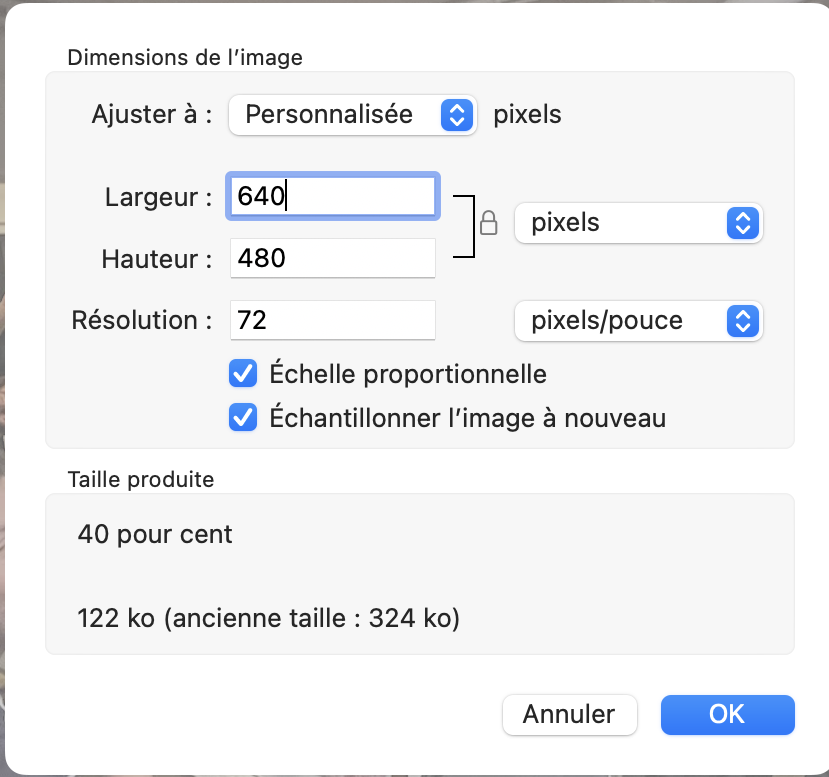Open the pixels unit dropdown beside the lock

point(638,223)
